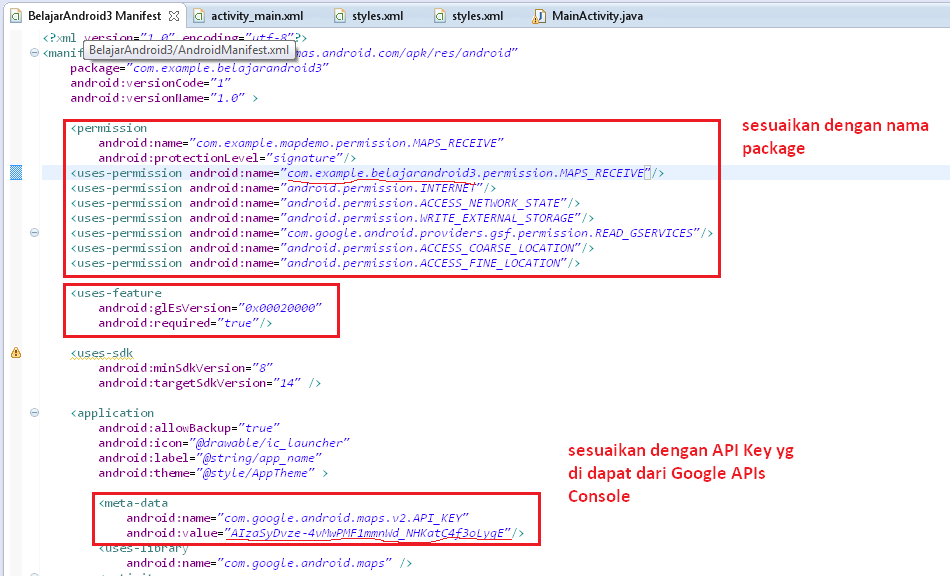Viewport: 950px width, 576px height.
Task: Click the application opening tag
Action: click(x=113, y=413)
